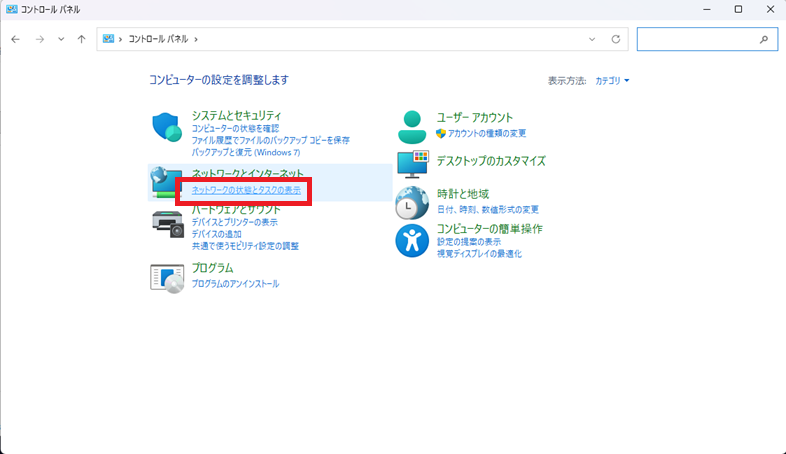Click アカウントの種類の変更 link

486,133
